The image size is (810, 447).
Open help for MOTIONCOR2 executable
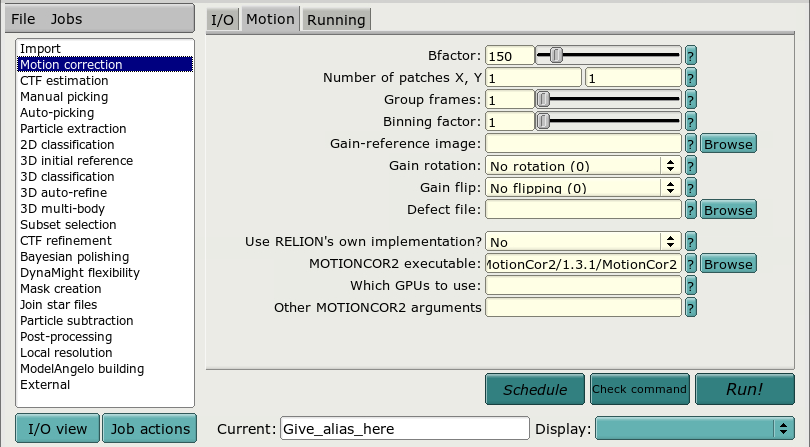(x=691, y=264)
